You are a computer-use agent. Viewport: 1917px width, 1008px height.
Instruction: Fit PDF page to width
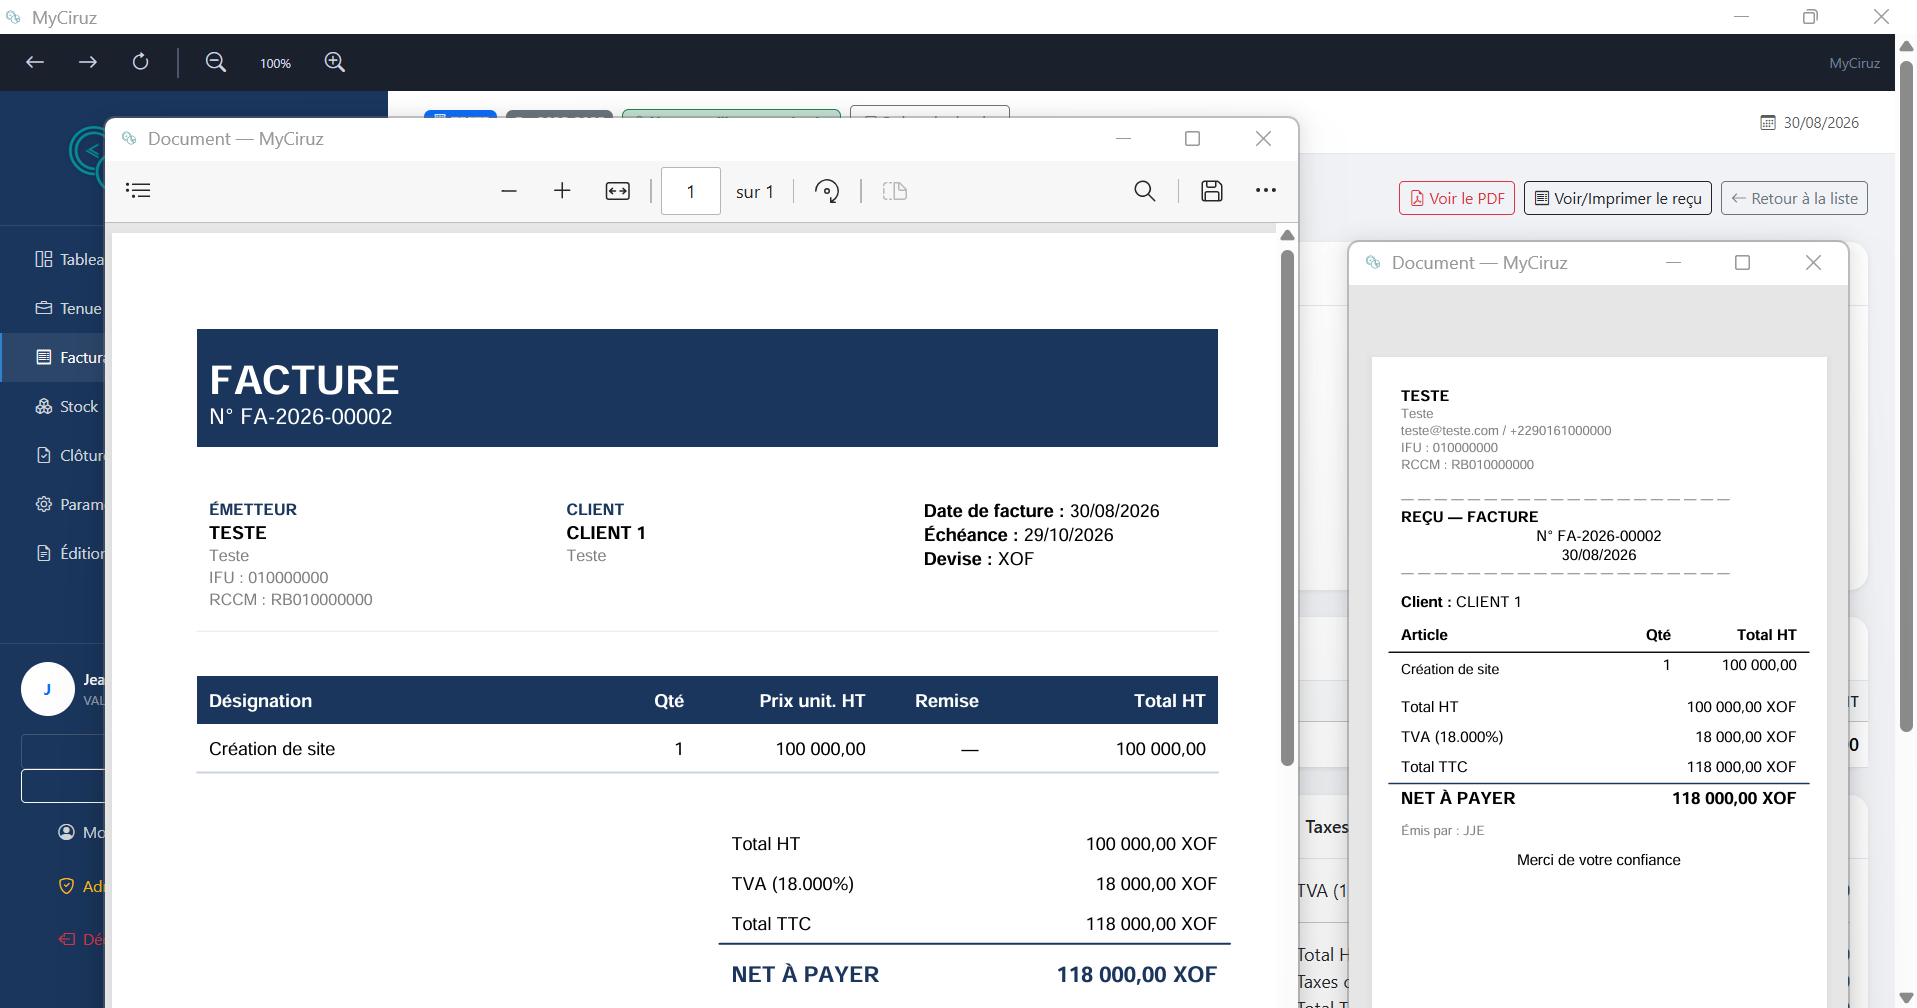click(618, 191)
